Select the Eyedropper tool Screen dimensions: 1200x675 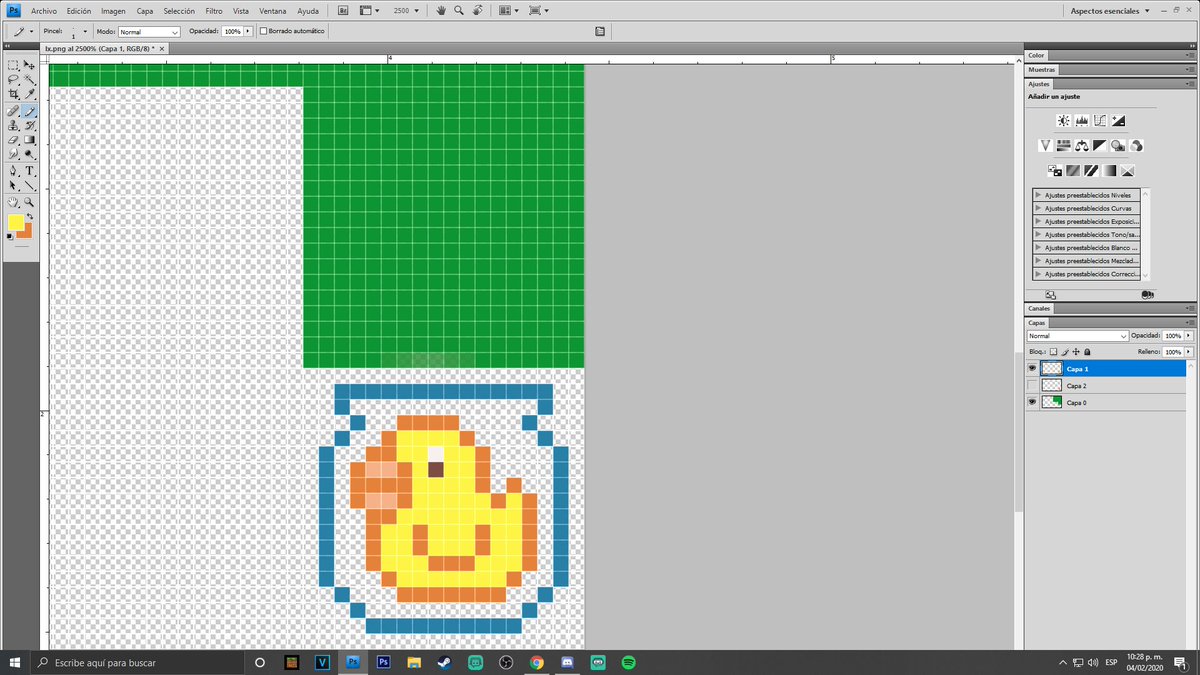click(x=29, y=93)
